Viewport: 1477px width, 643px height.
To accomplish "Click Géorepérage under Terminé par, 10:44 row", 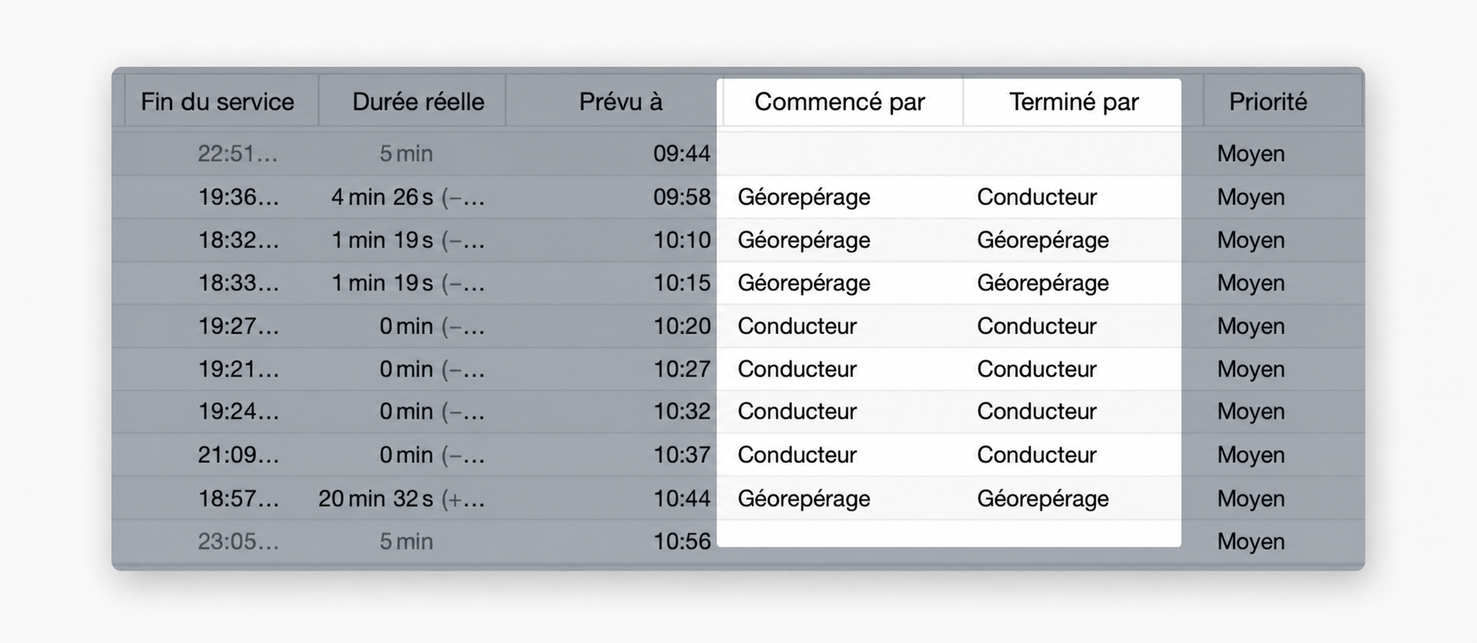I will click(x=1043, y=498).
